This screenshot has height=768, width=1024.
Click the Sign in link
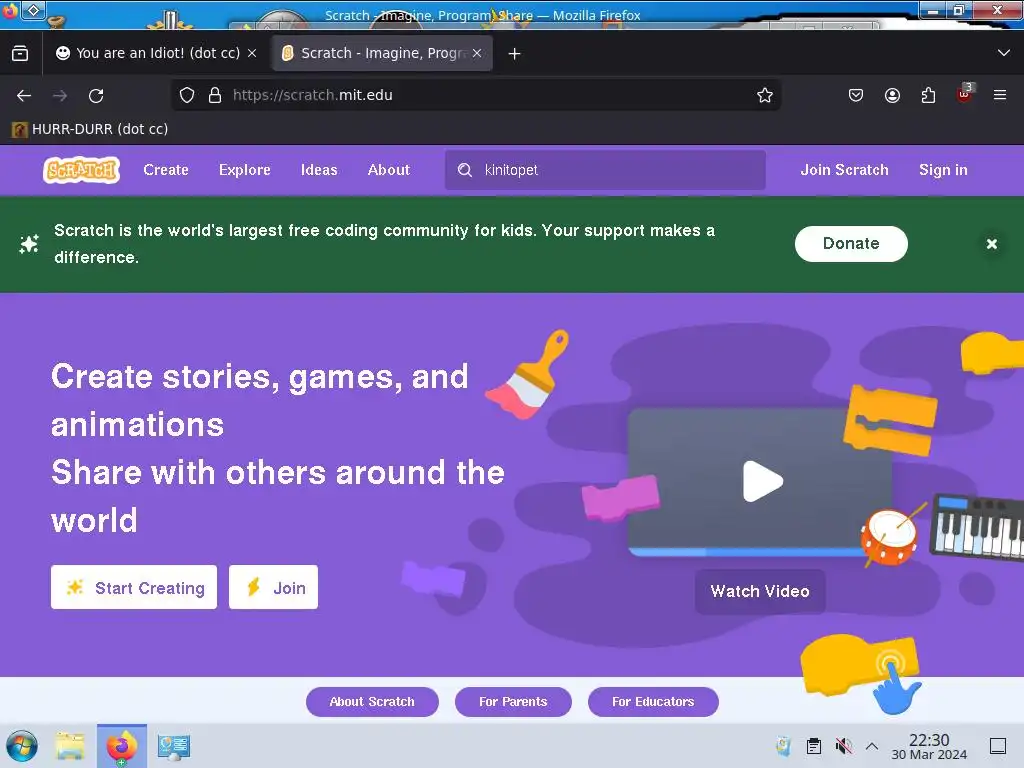(942, 170)
